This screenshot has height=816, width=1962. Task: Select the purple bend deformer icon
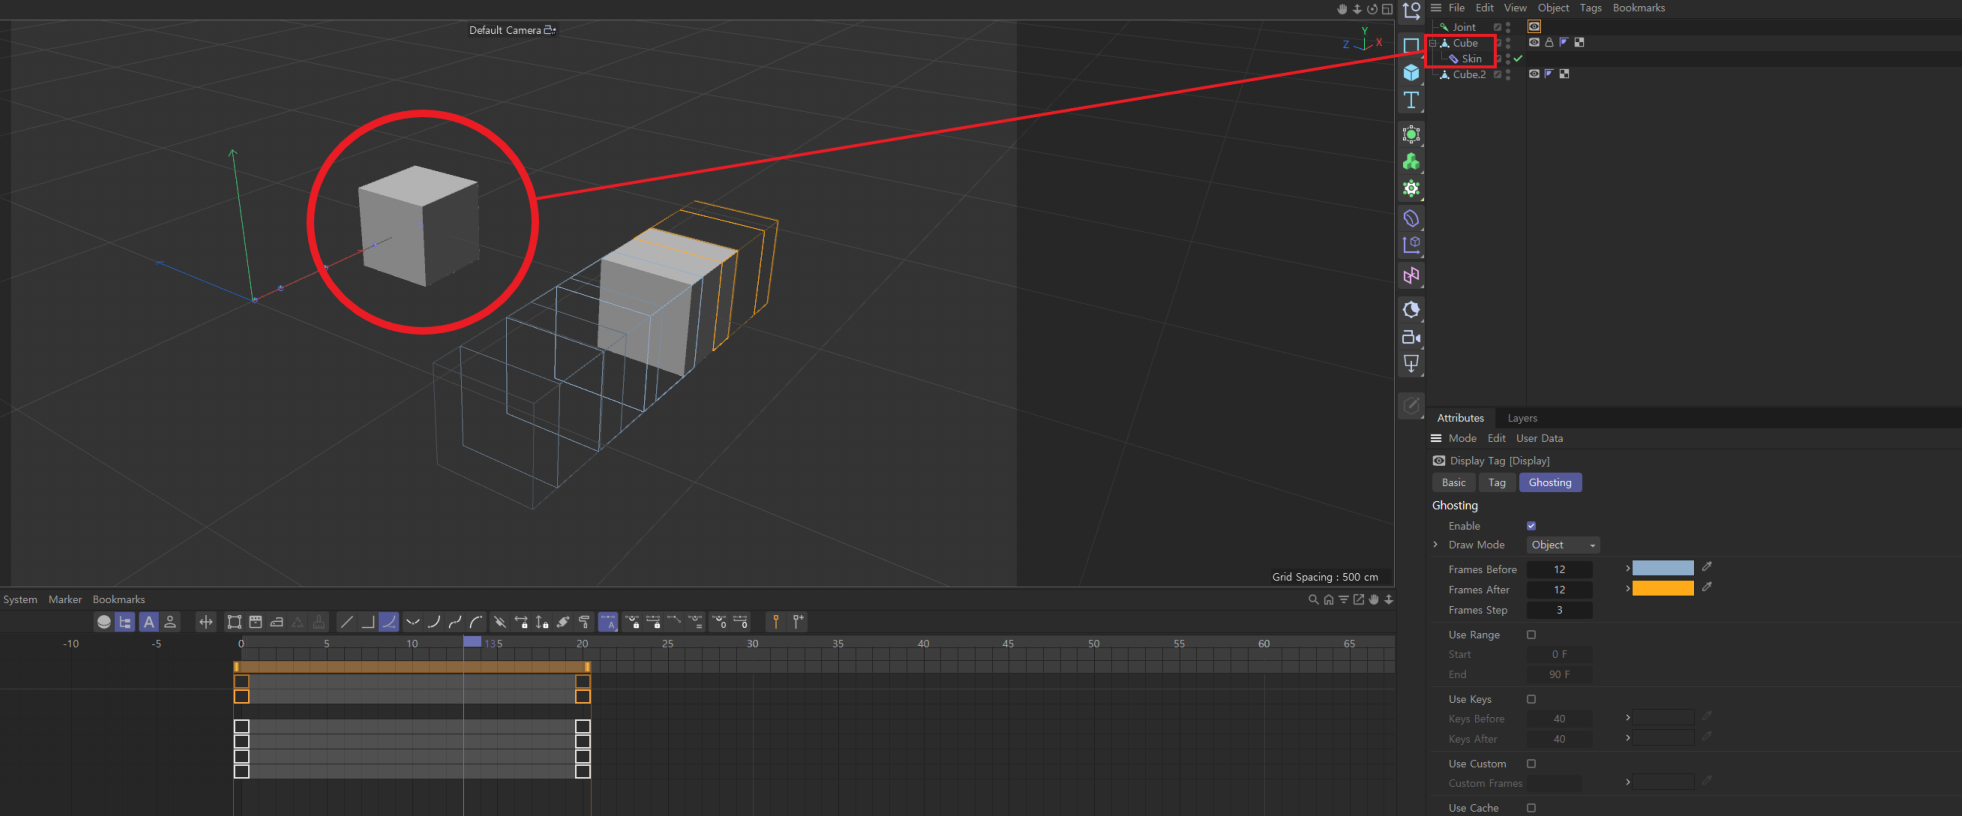(1411, 218)
